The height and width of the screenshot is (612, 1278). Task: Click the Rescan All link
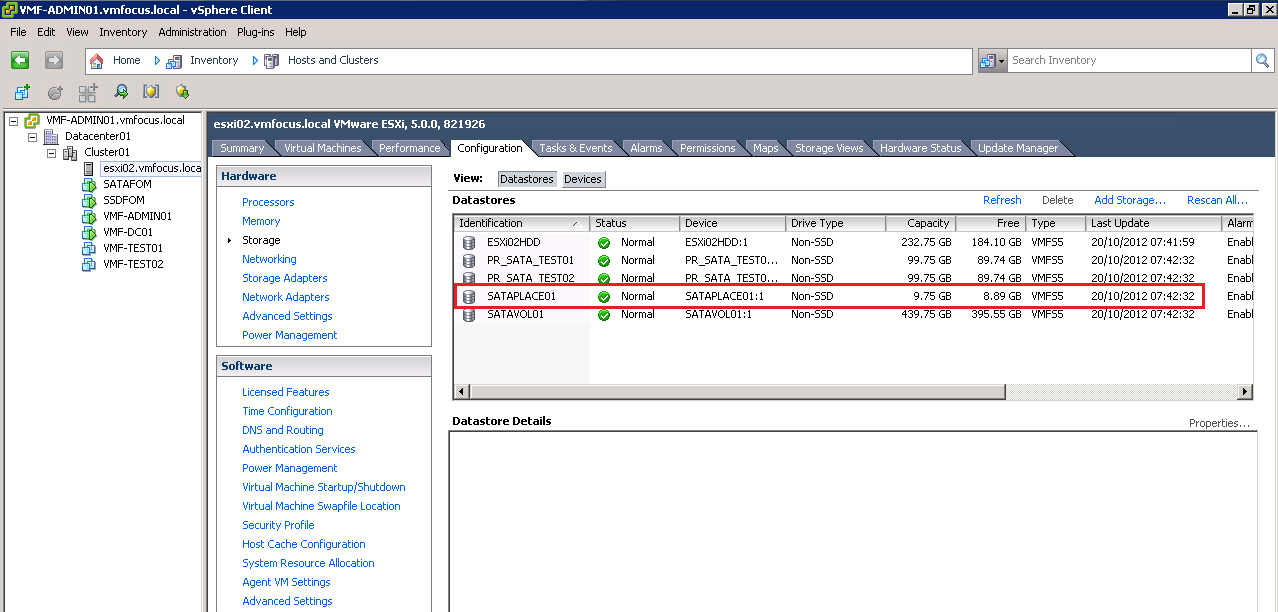[1217, 200]
